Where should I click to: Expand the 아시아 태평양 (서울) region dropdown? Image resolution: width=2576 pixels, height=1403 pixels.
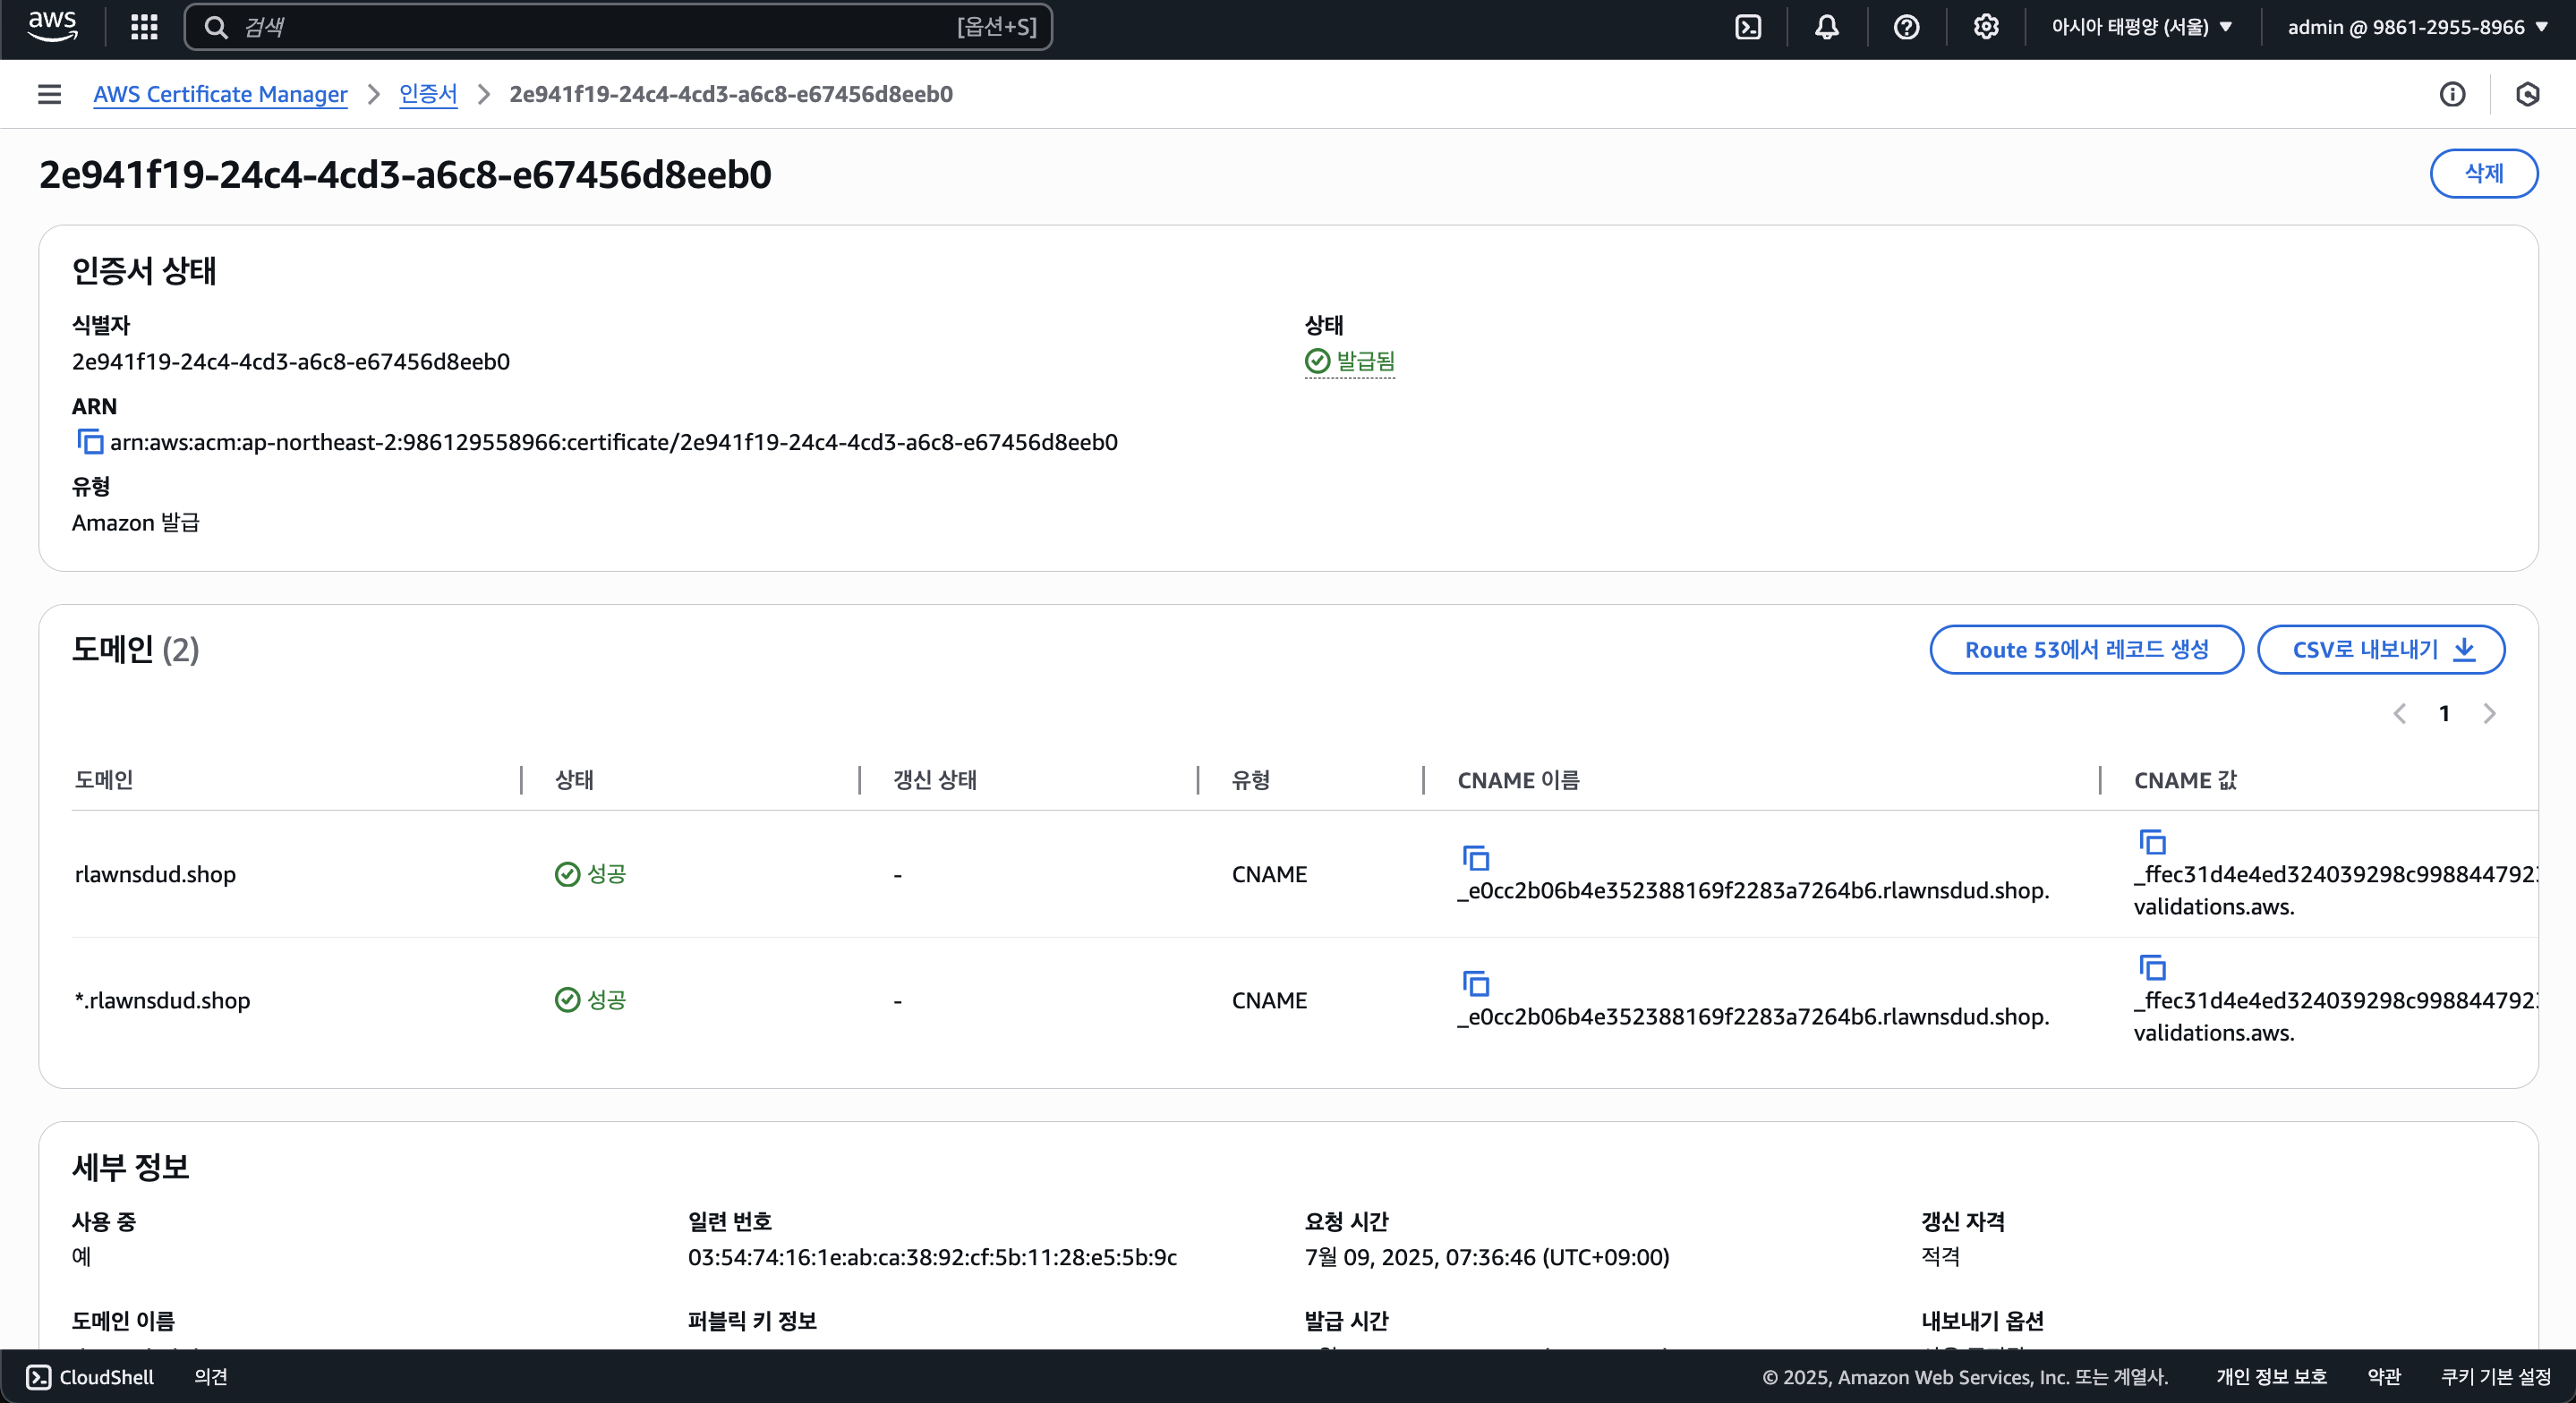point(2141,27)
